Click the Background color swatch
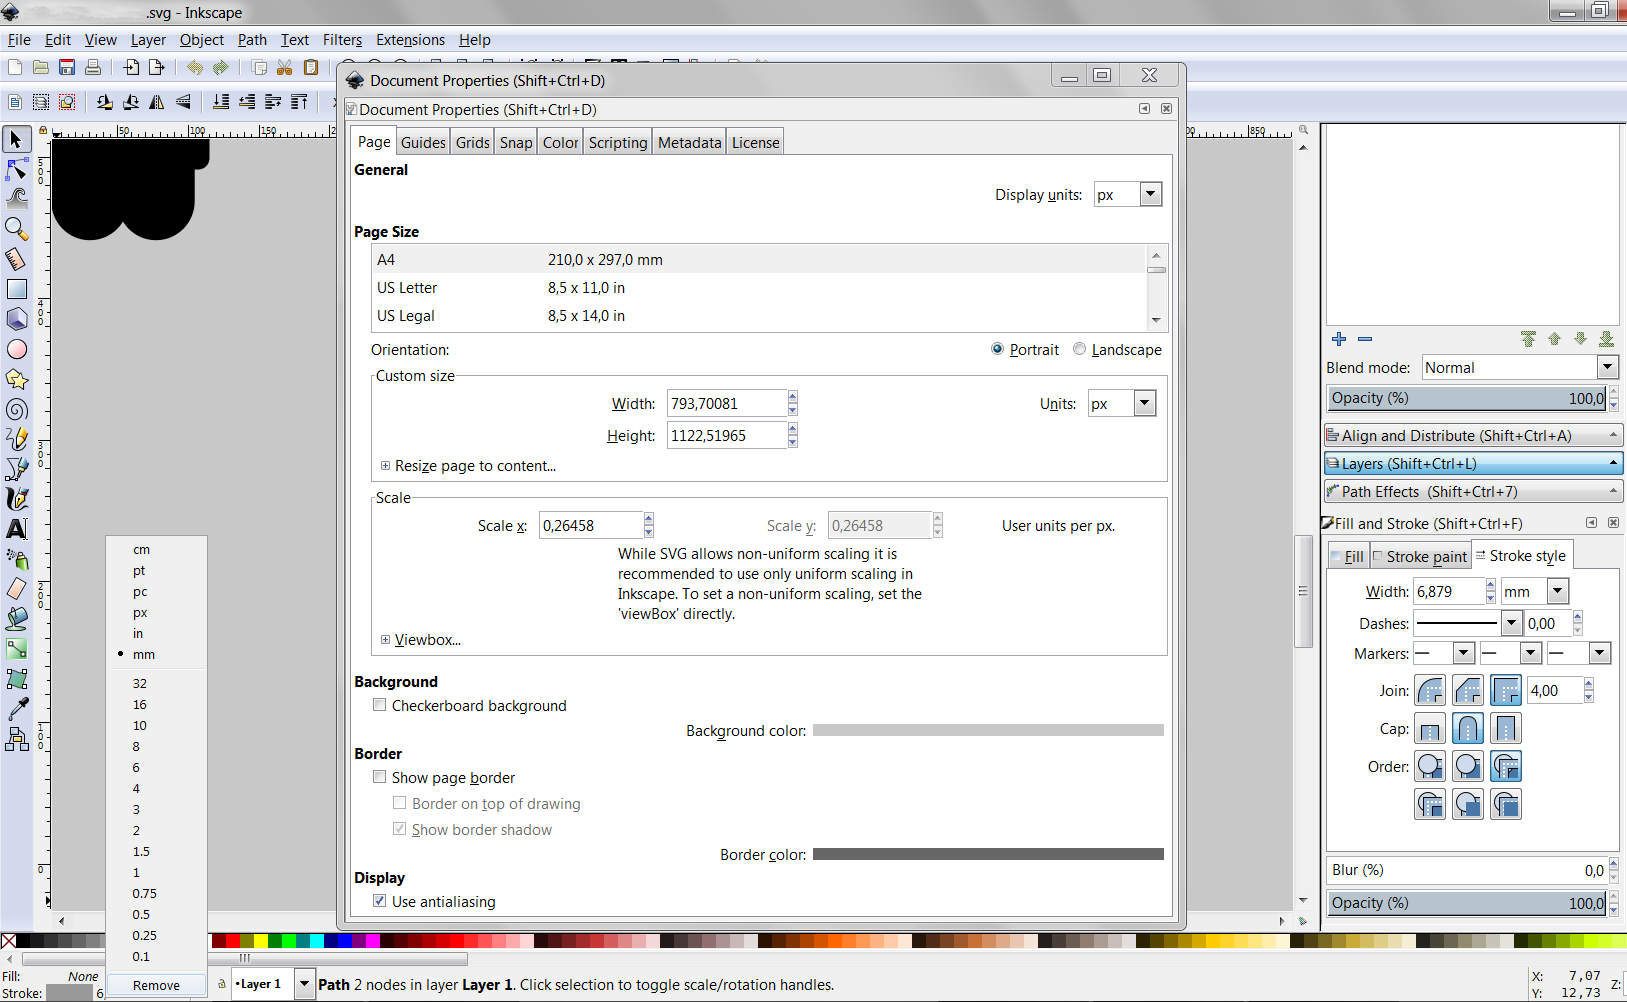Screen dimensions: 1627x1002 tap(987, 730)
